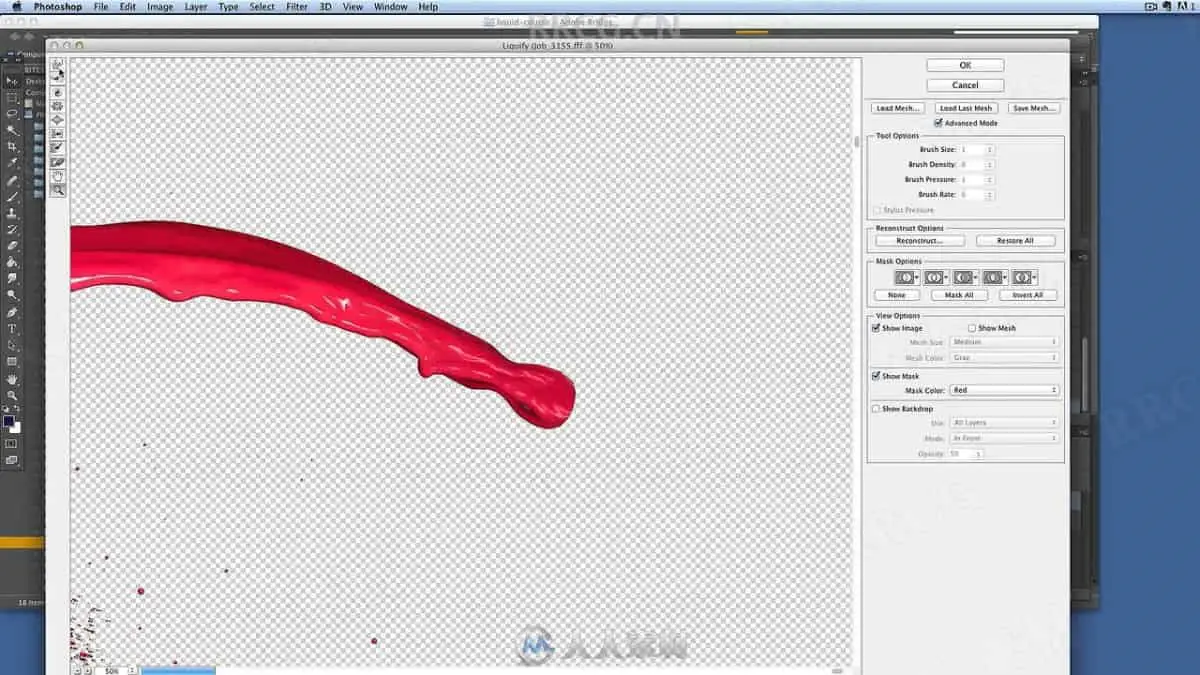
Task: Open the Subtract from Selection mask option dropdown
Action: [965, 277]
